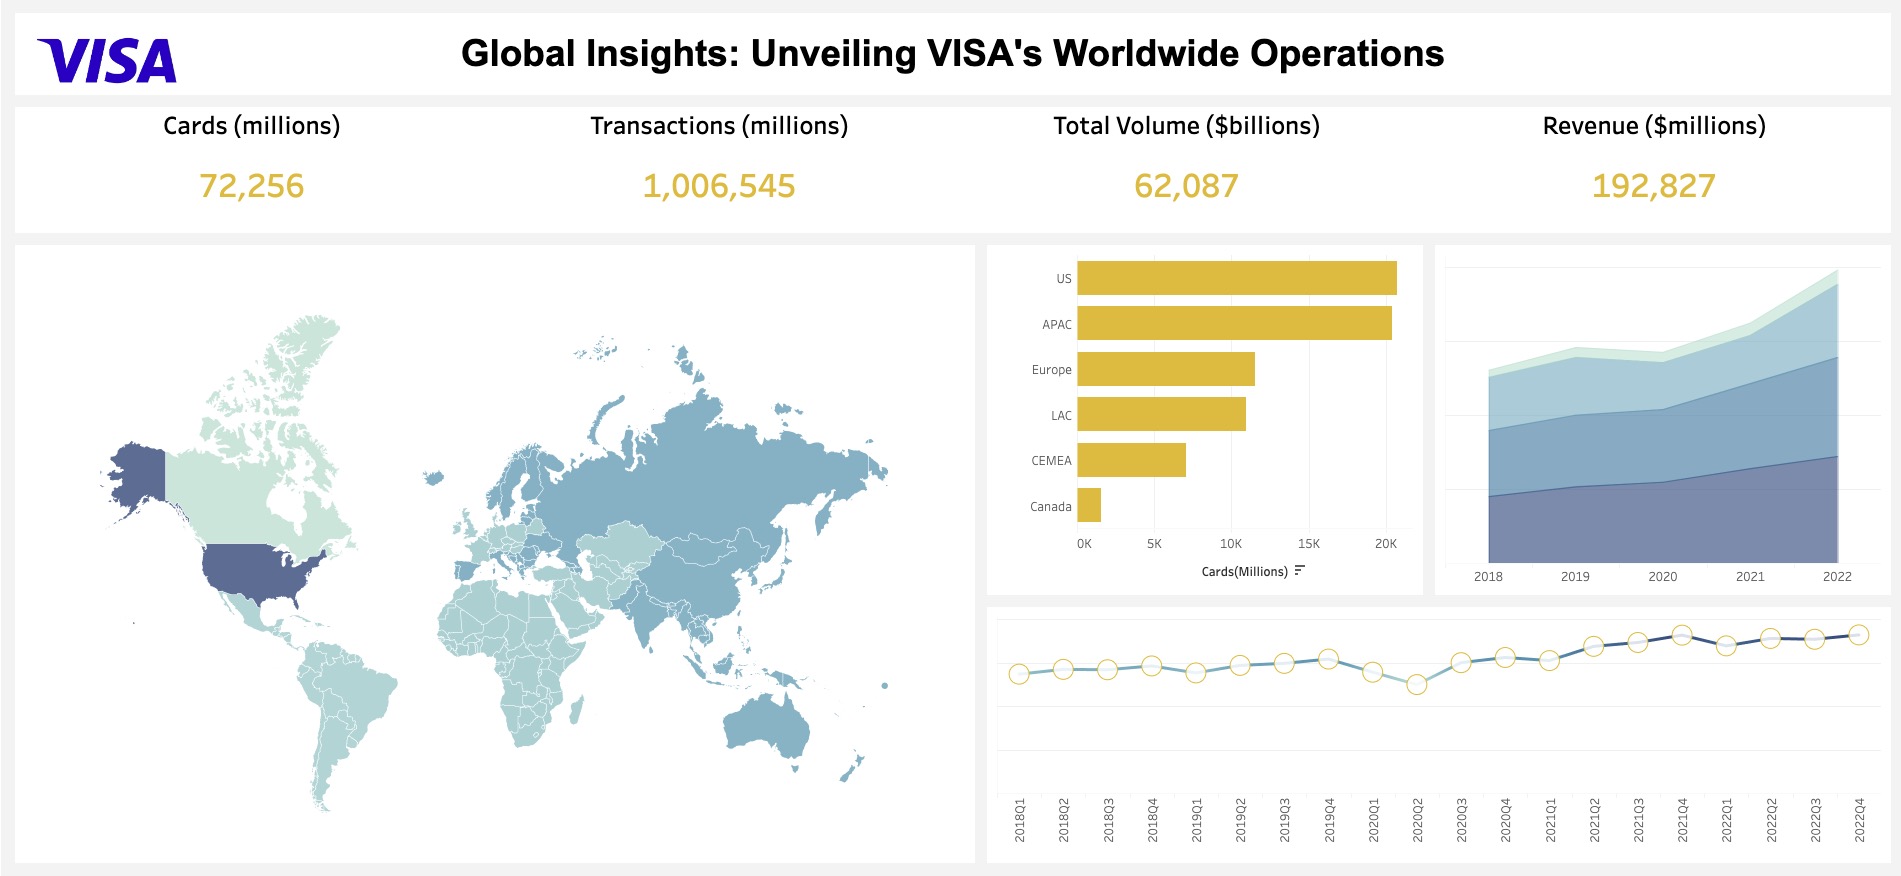Select the APAC bar in the bar chart

pos(1235,323)
